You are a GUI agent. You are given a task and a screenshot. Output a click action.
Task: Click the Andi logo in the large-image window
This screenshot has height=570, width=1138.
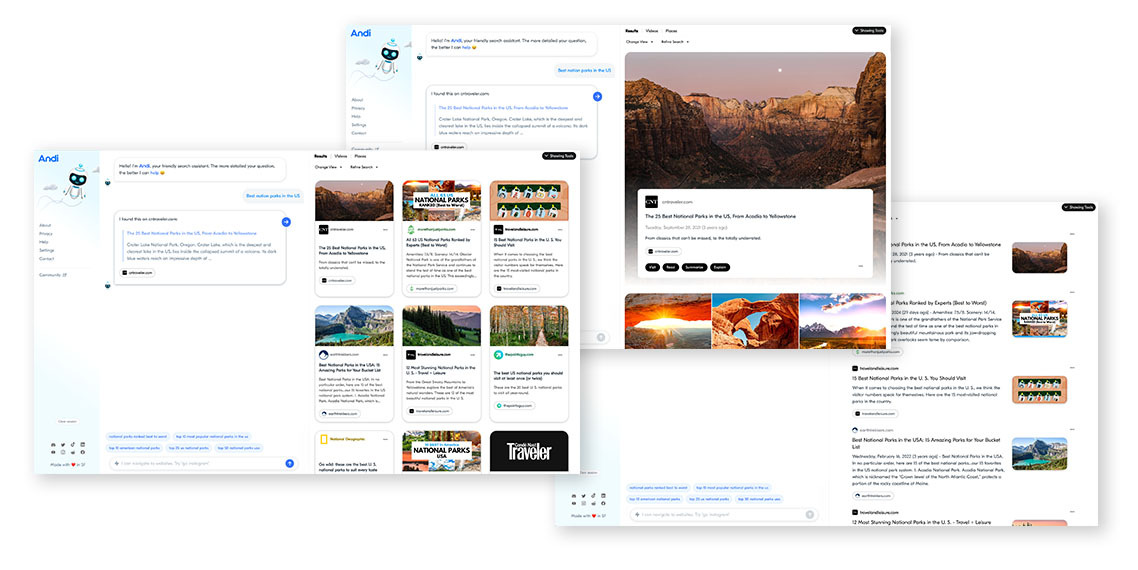point(361,33)
